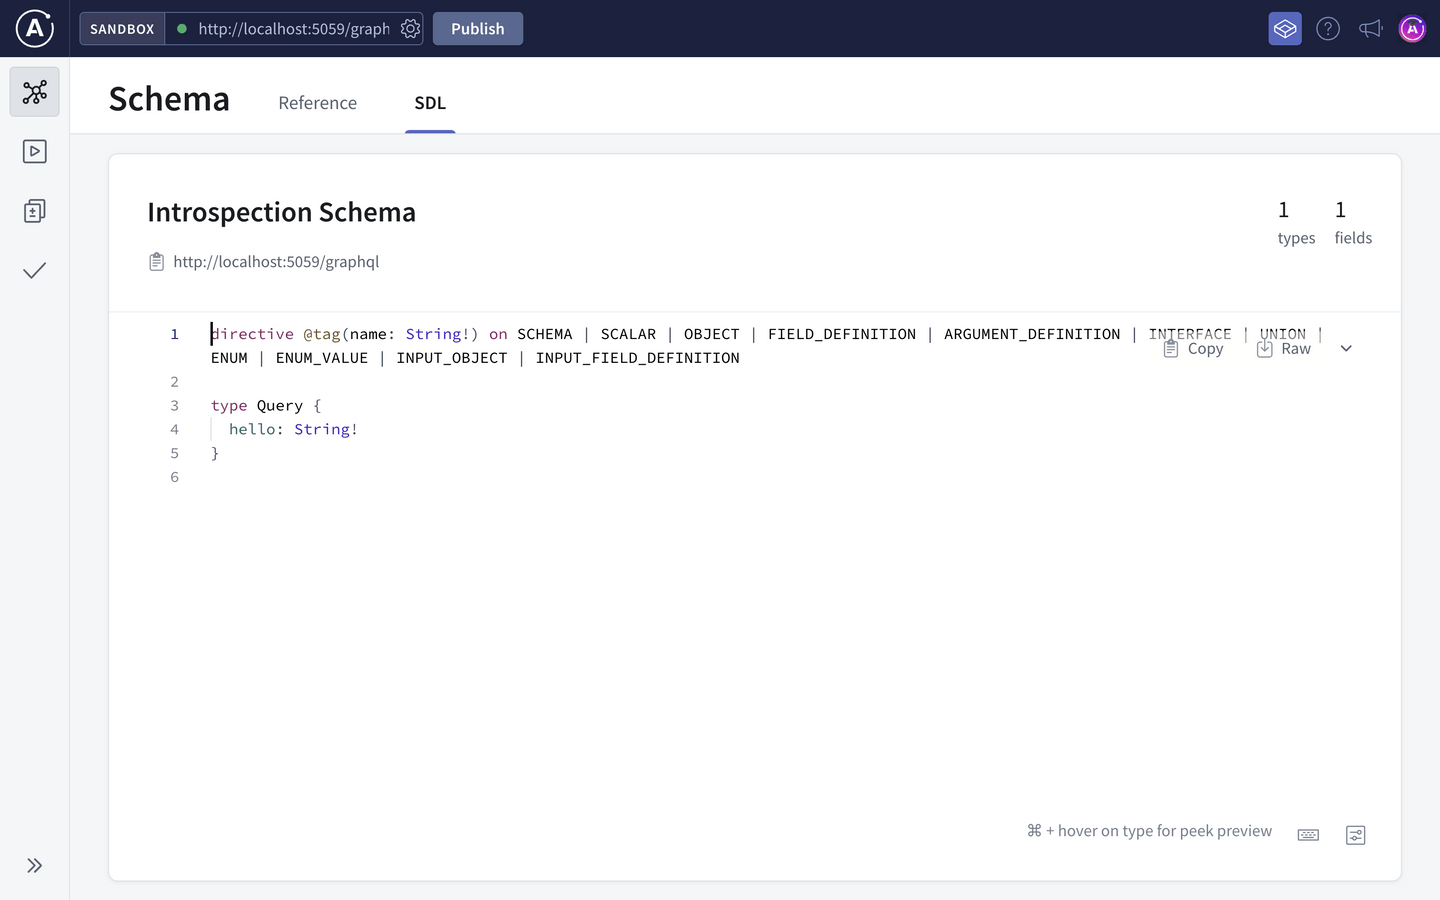Click the Publish button
The height and width of the screenshot is (900, 1440).
[x=477, y=29]
